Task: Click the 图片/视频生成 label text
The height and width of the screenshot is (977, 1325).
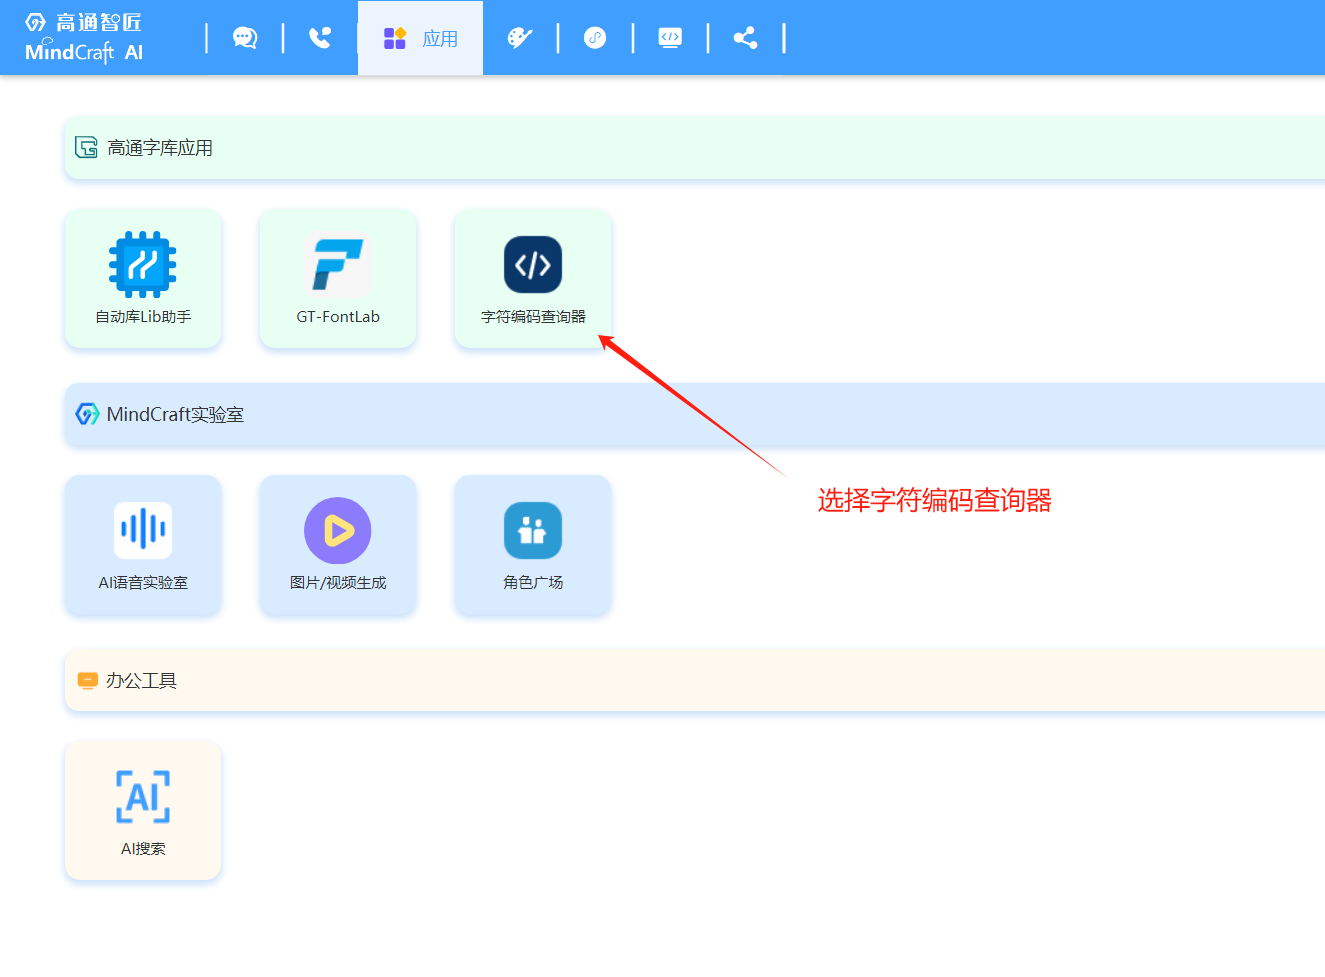Action: [x=338, y=583]
